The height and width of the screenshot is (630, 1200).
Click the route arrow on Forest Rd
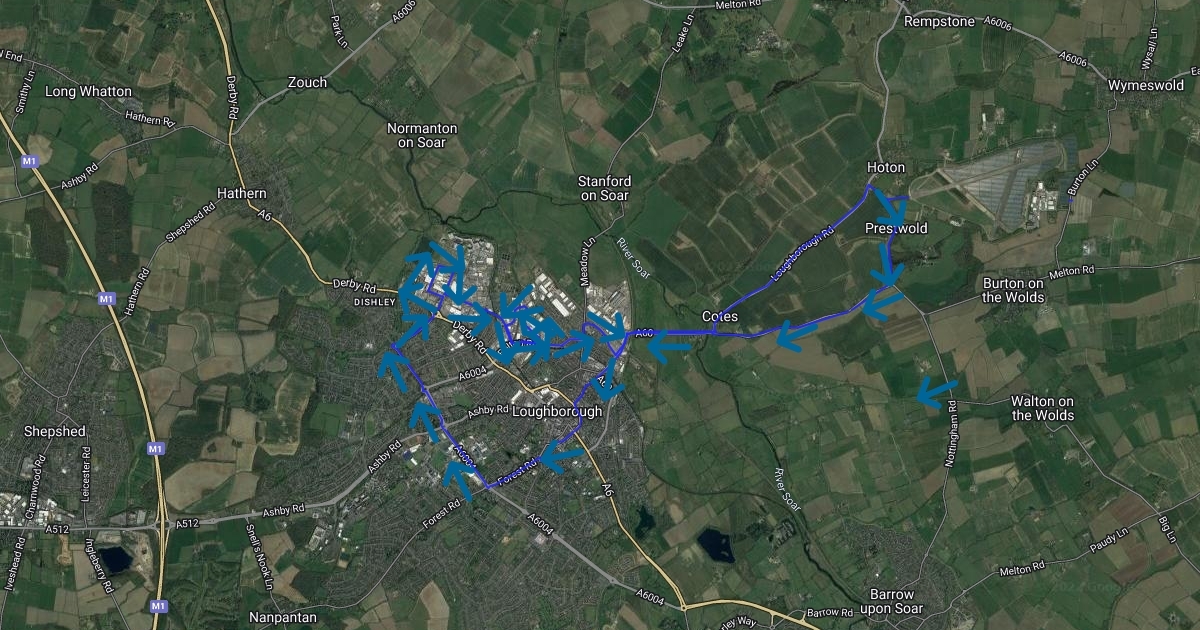click(x=563, y=454)
